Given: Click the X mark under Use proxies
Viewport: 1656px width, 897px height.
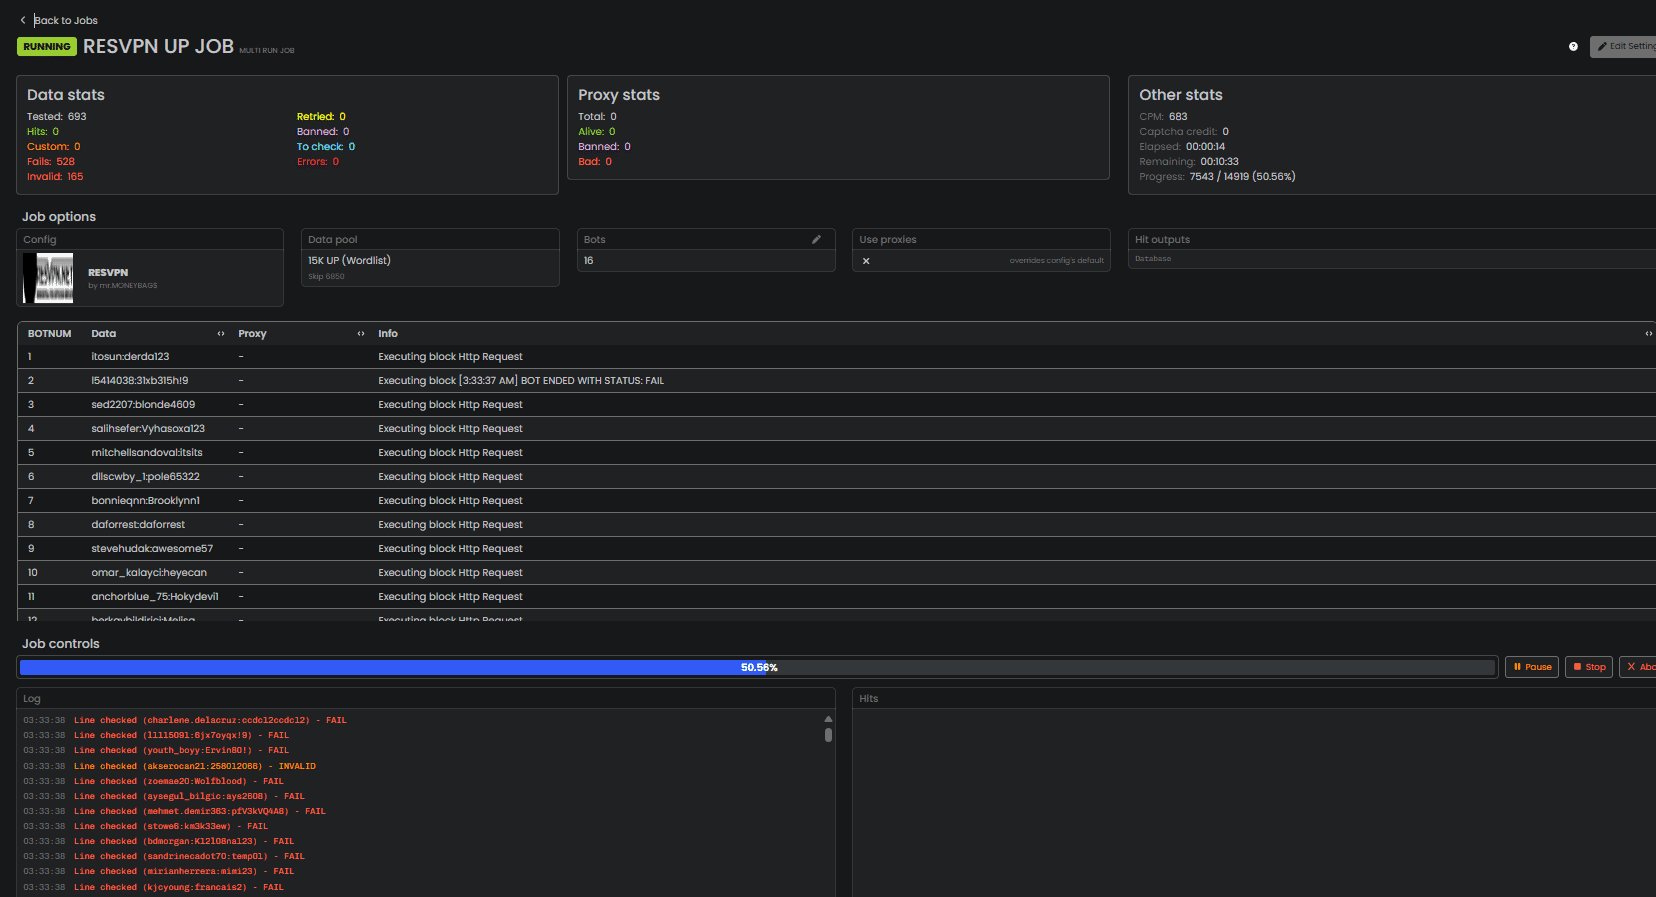Looking at the screenshot, I should [866, 261].
